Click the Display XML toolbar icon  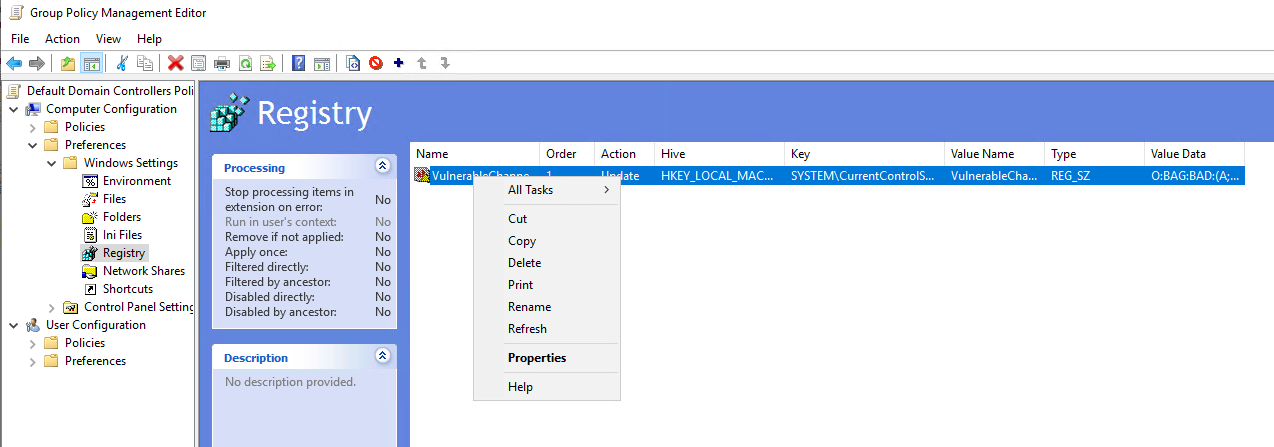pyautogui.click(x=353, y=63)
